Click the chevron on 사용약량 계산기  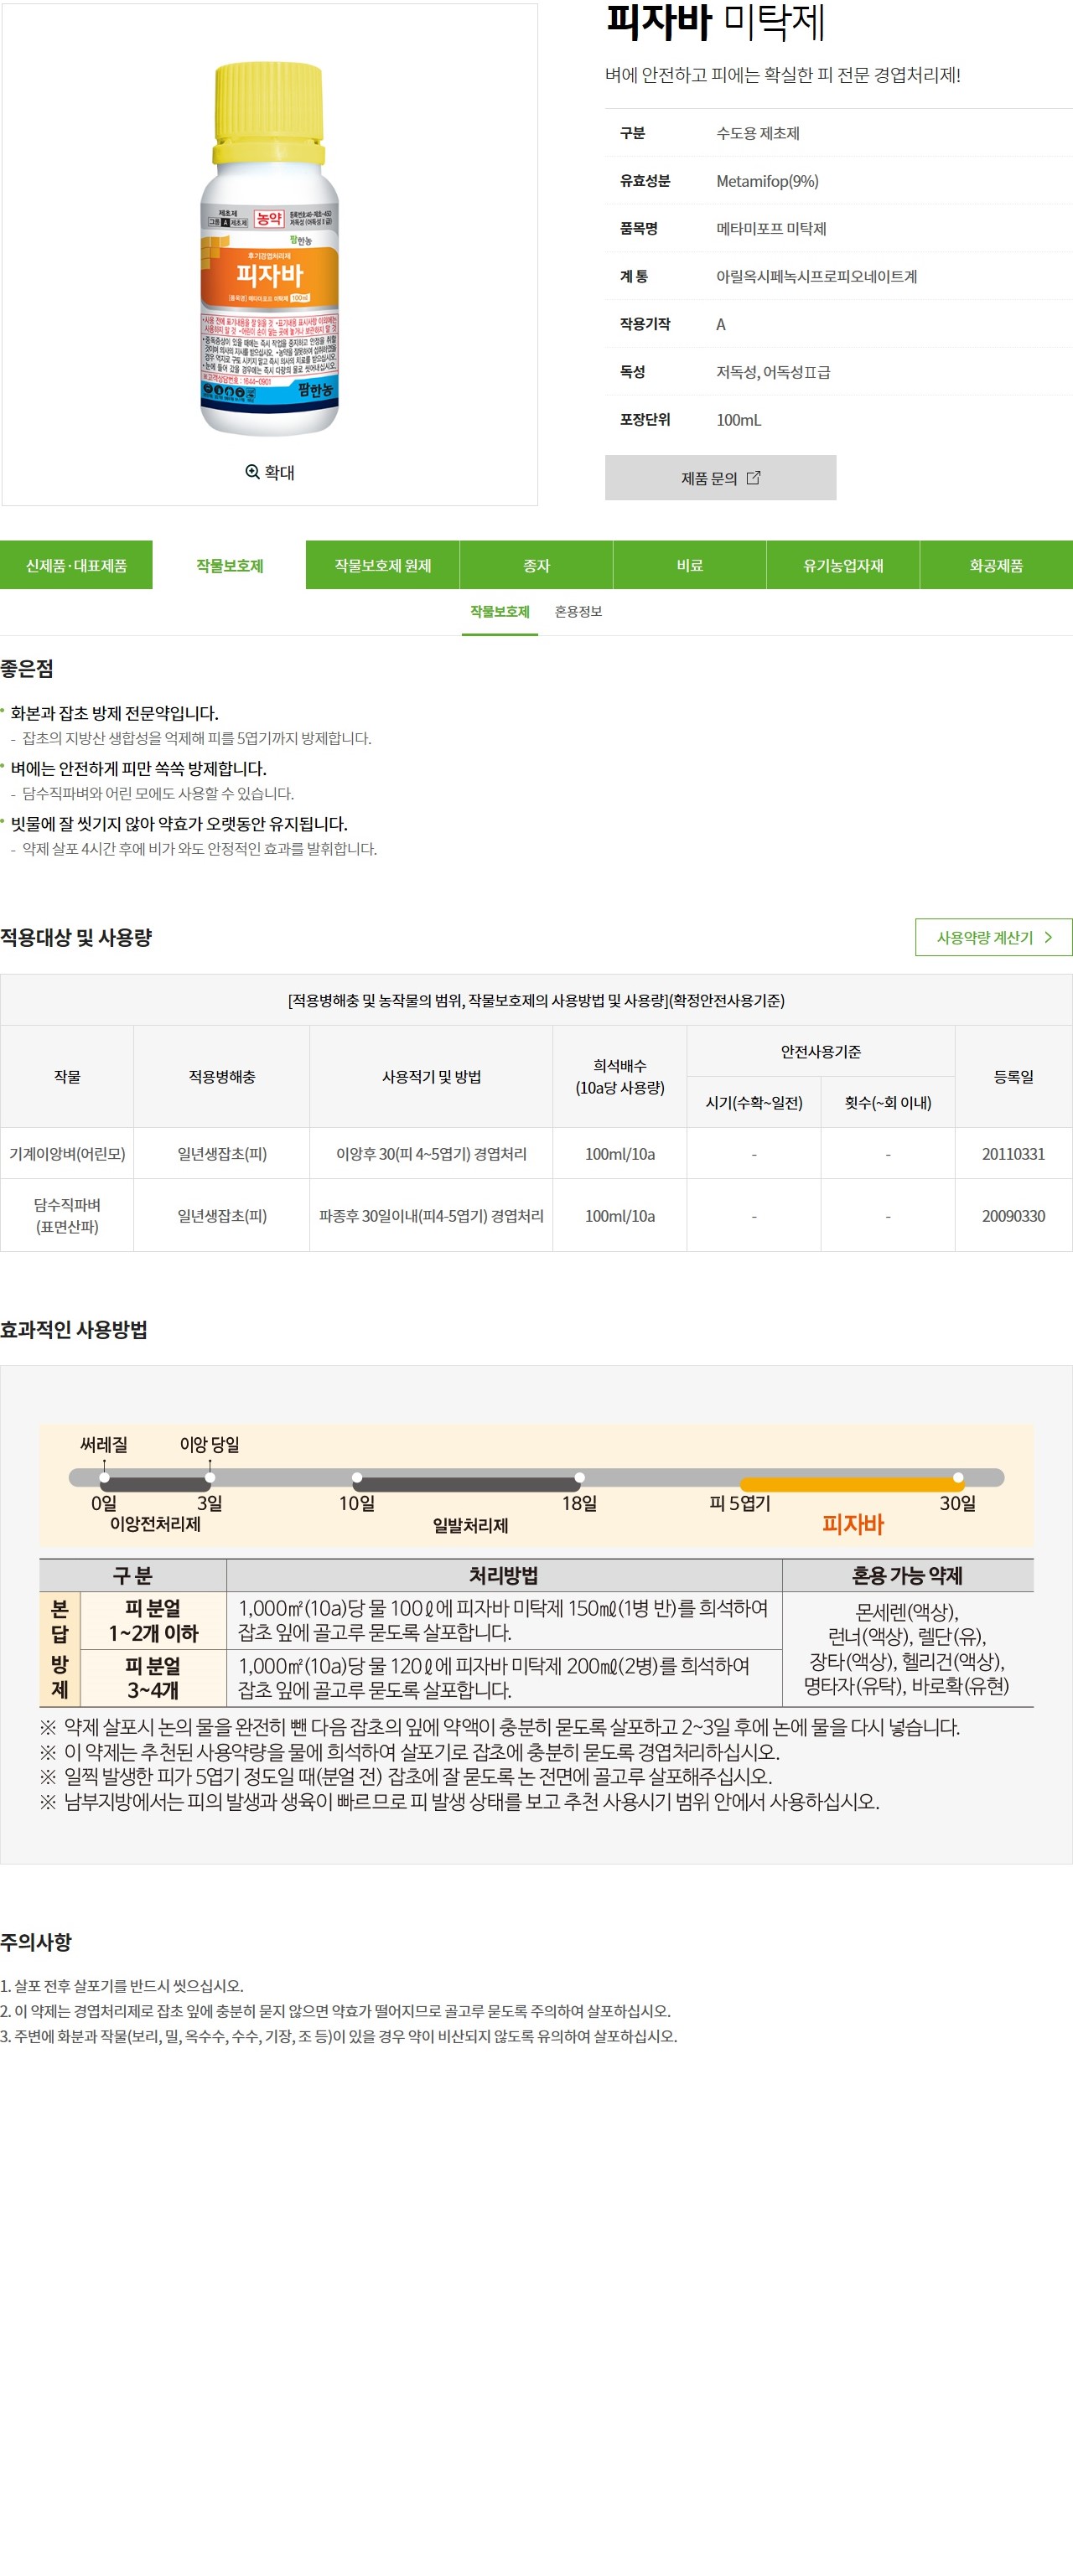[1047, 937]
